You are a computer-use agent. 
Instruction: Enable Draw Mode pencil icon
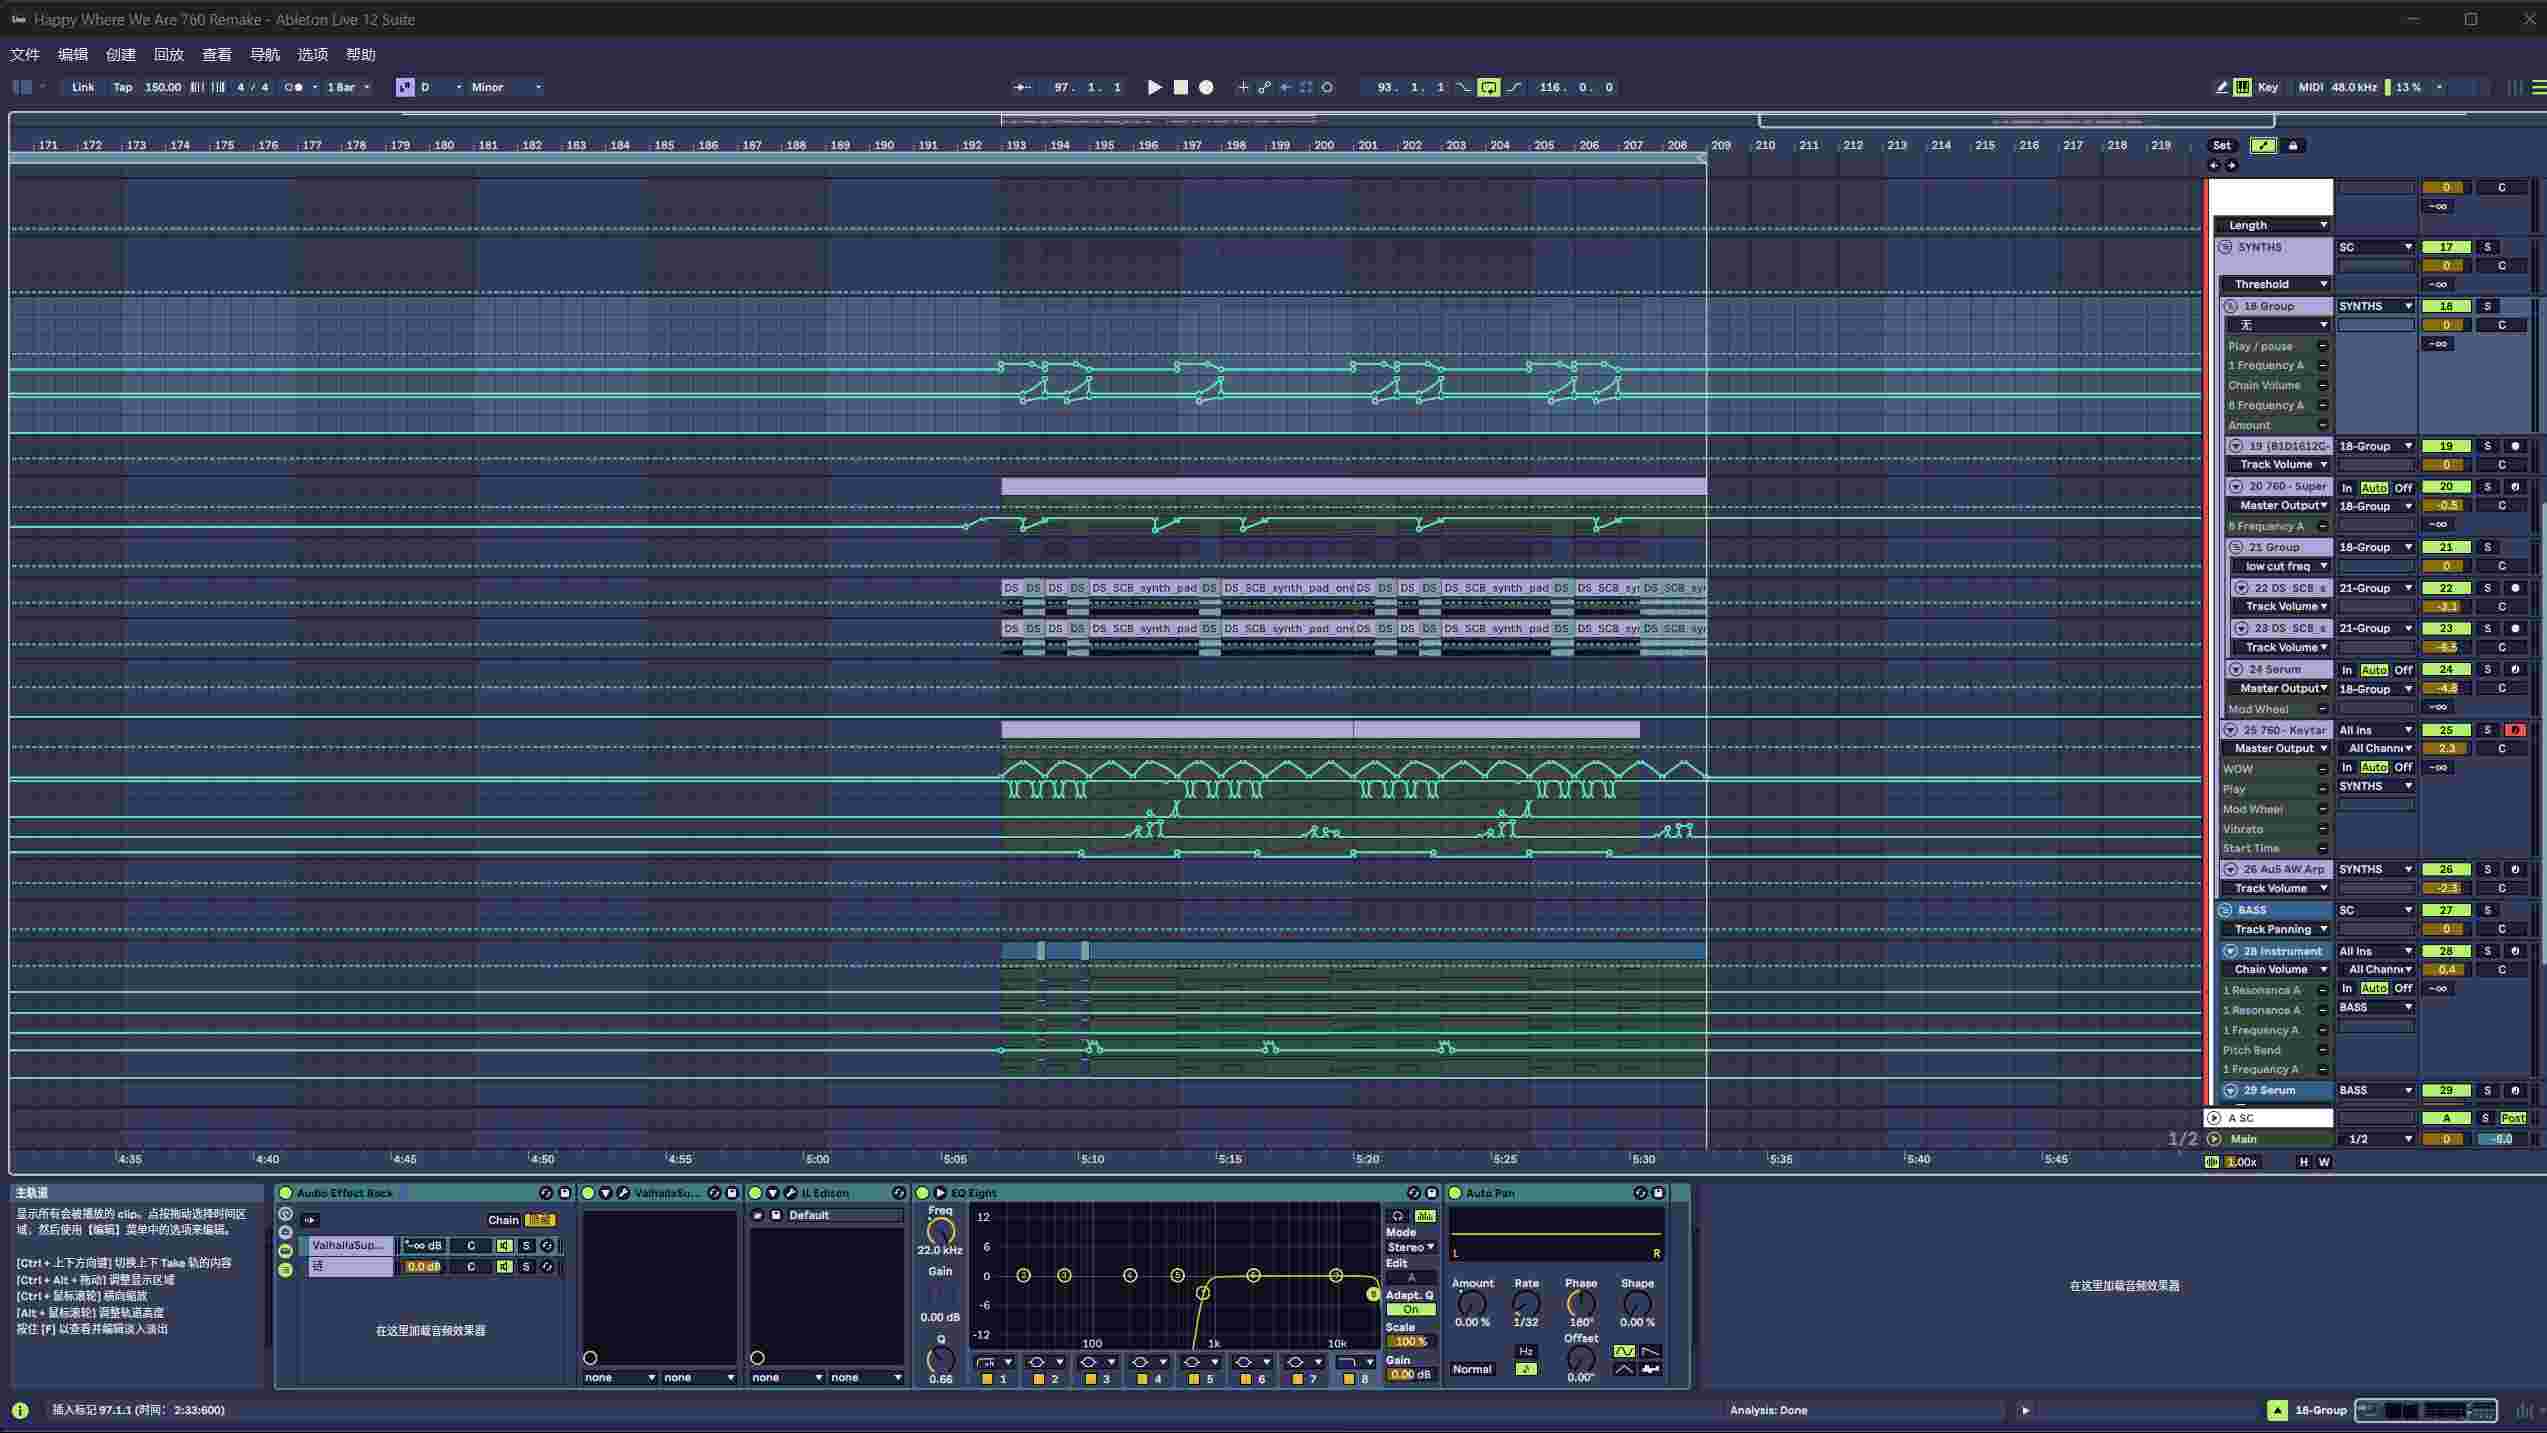[x=2222, y=87]
